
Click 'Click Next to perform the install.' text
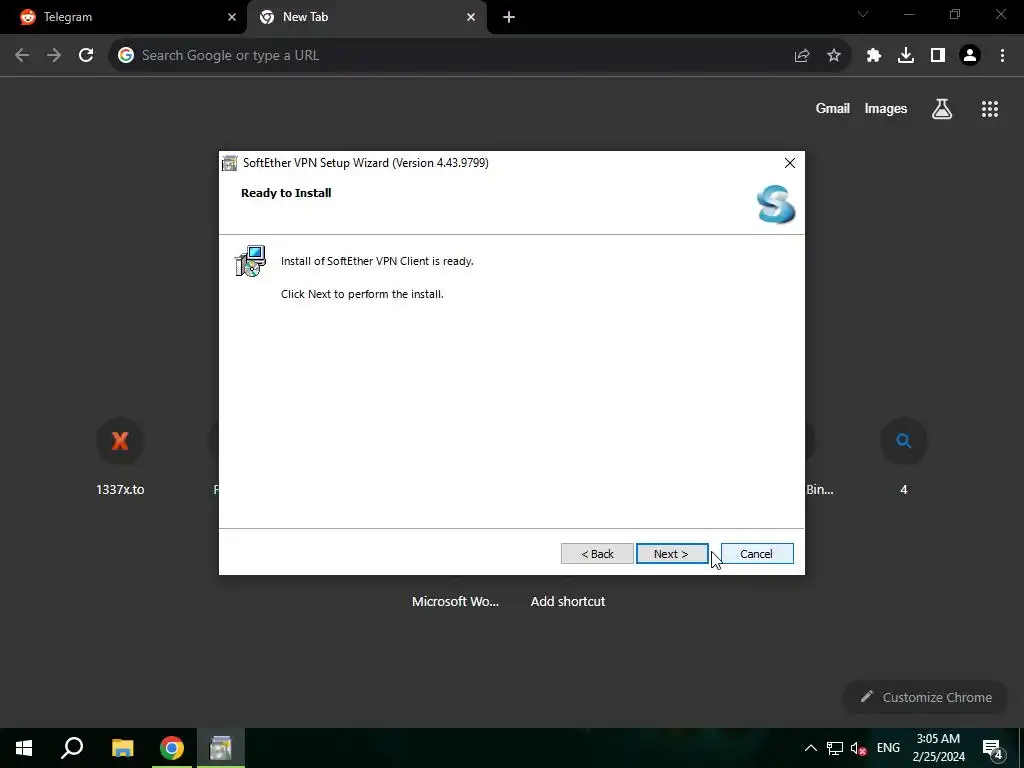(362, 295)
